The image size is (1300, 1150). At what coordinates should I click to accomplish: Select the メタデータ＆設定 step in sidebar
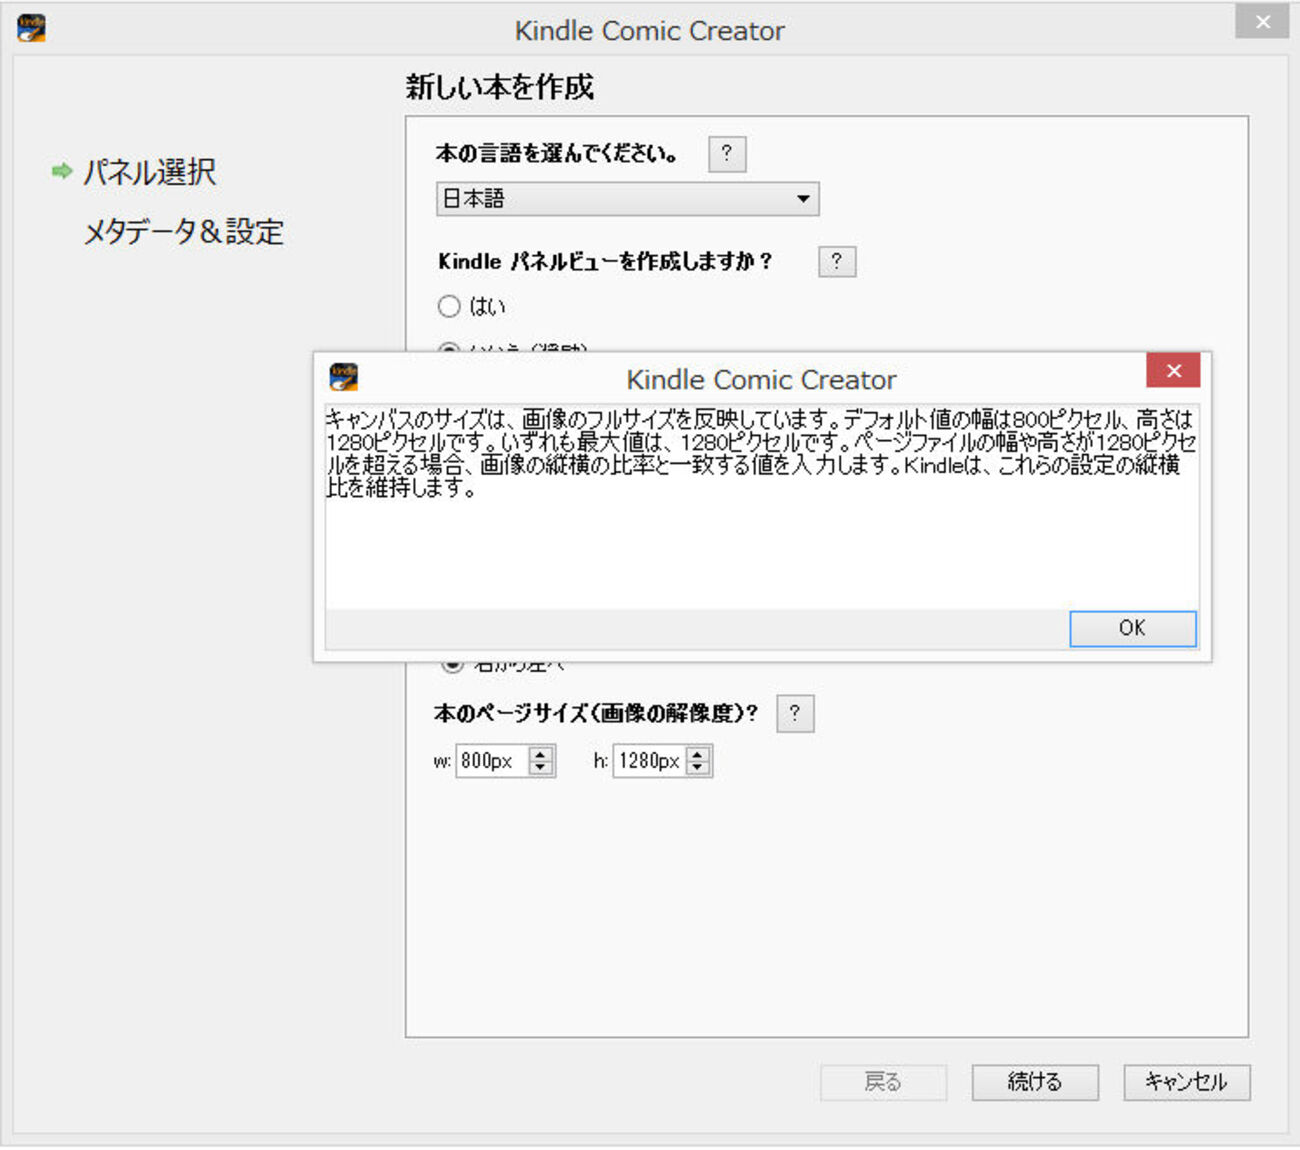184,232
